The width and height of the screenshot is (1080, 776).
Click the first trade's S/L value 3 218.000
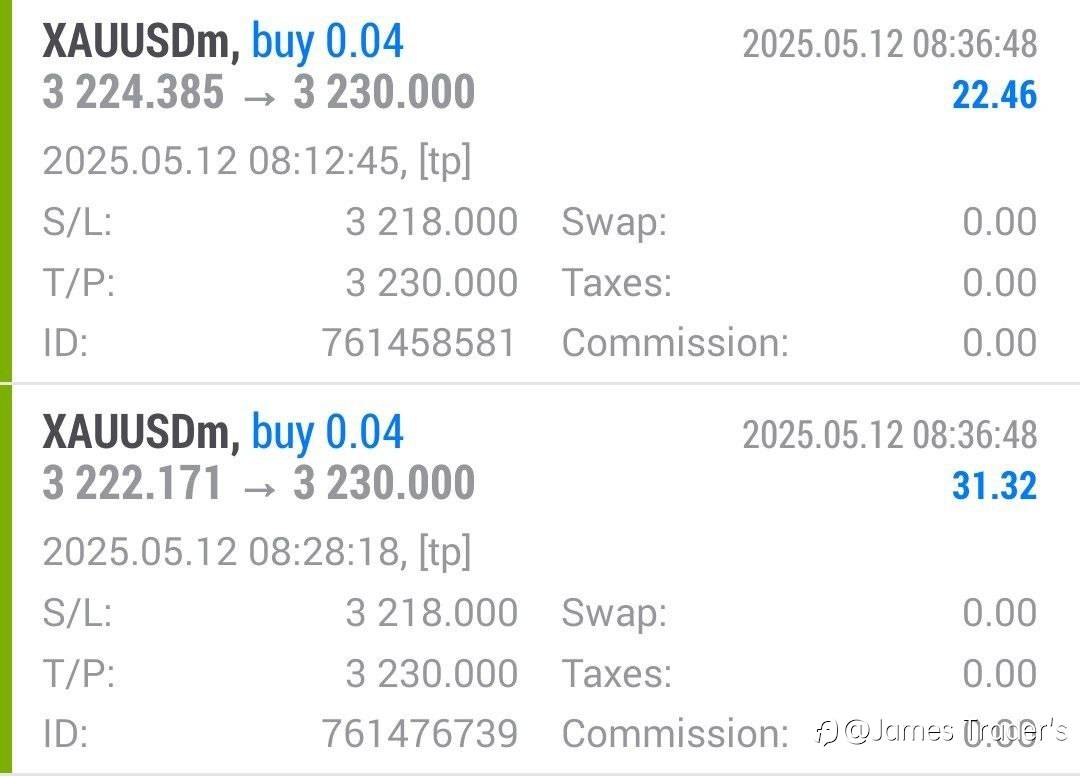point(431,222)
